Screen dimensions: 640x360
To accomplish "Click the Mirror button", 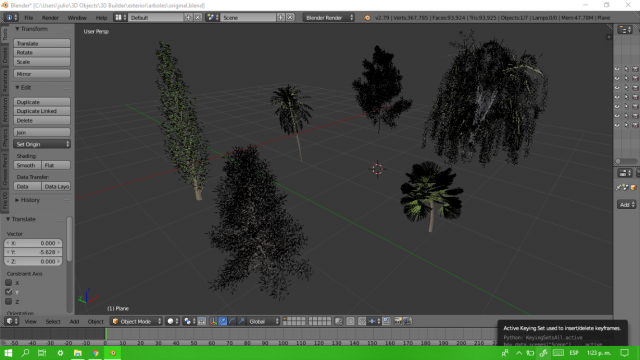I will pyautogui.click(x=42, y=74).
